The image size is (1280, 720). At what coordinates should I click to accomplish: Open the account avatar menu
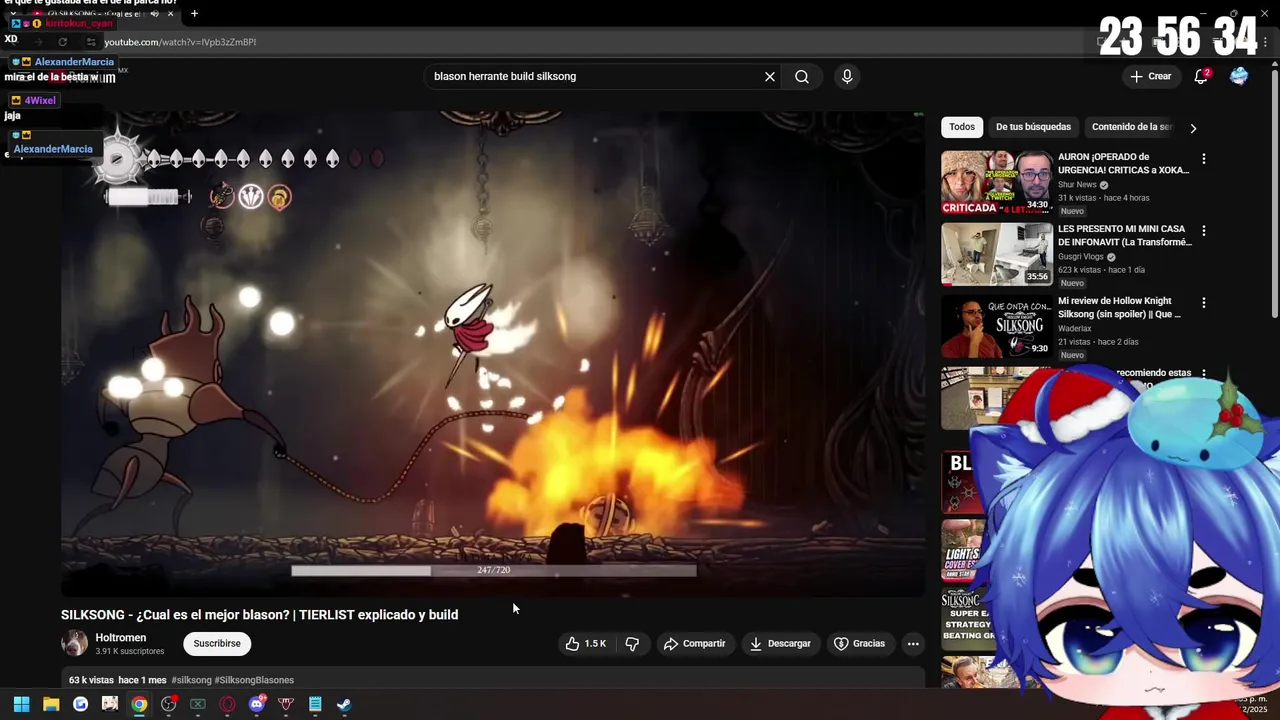(1239, 77)
